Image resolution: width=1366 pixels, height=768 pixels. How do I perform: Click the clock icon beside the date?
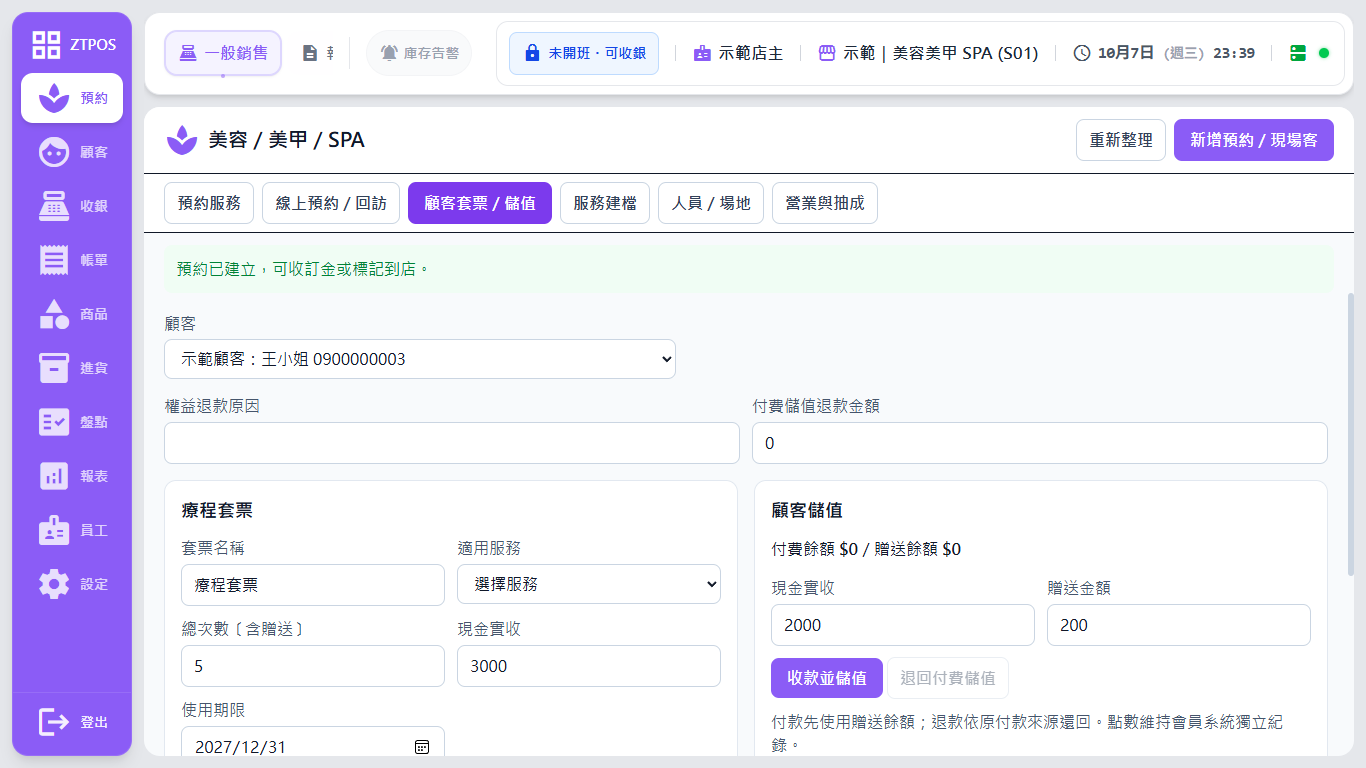point(1082,53)
